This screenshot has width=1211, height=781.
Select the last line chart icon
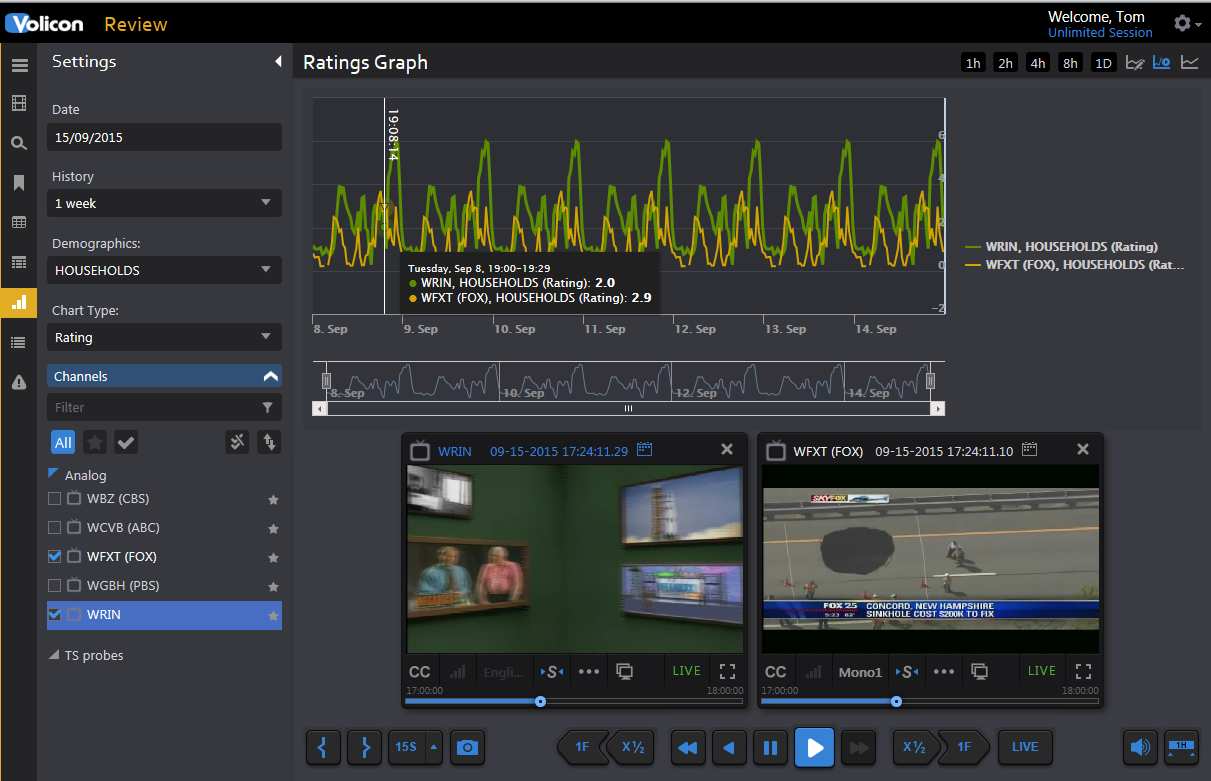pyautogui.click(x=1189, y=62)
